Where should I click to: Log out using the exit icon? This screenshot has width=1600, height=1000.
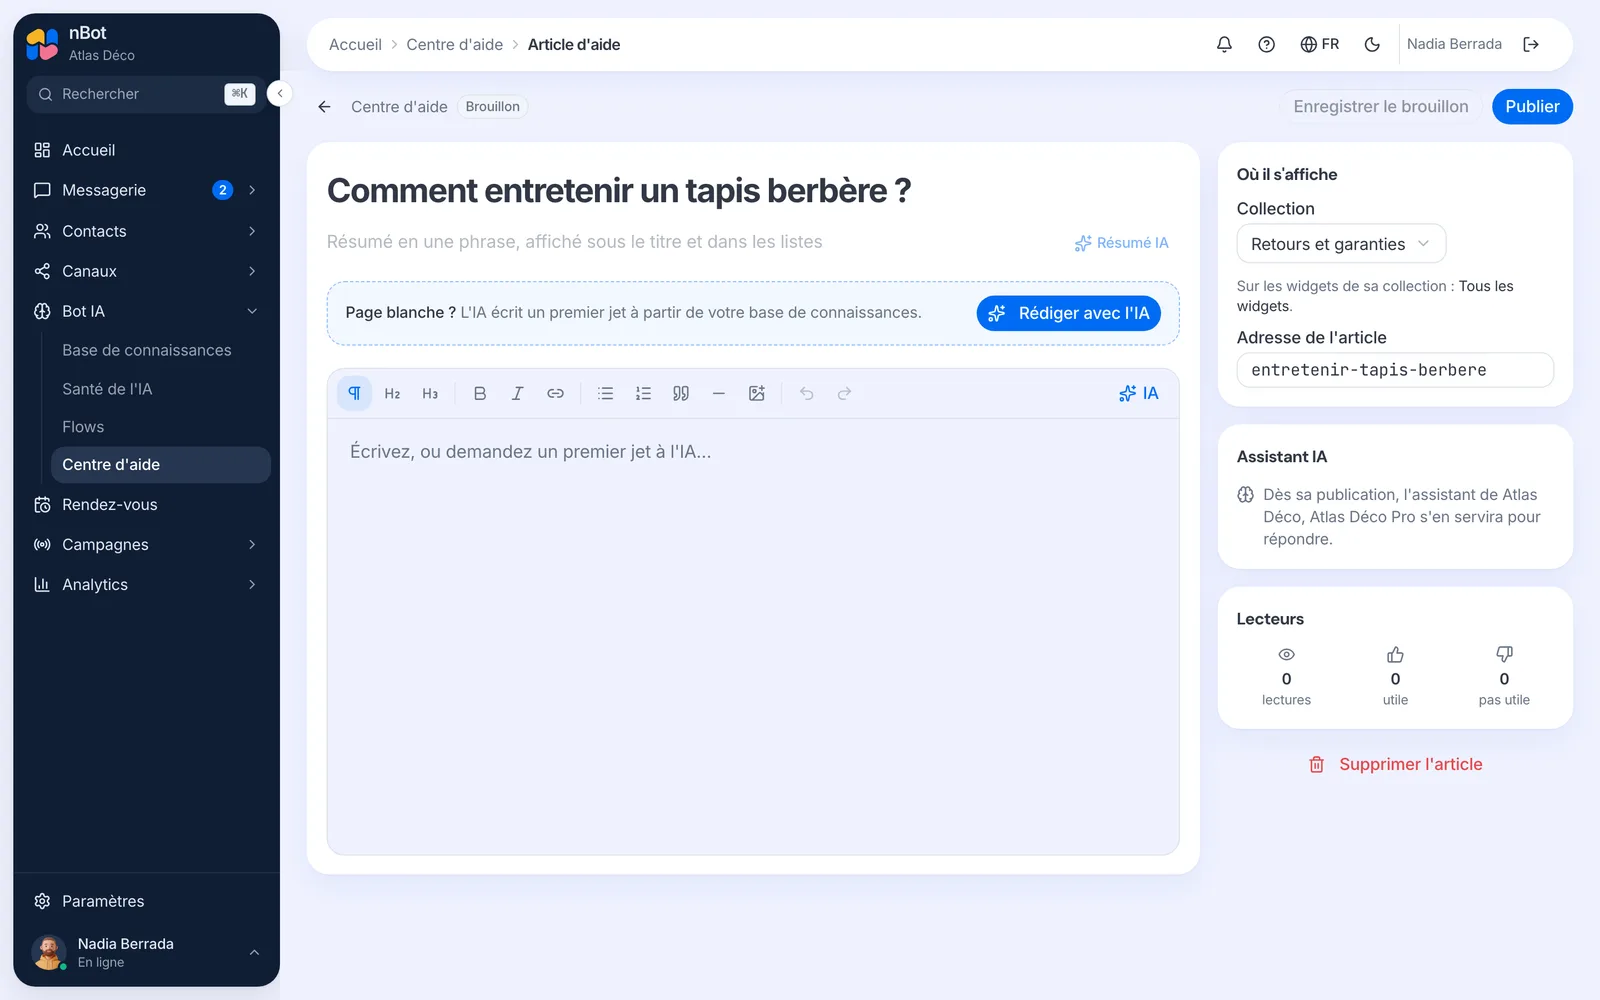1531,44
